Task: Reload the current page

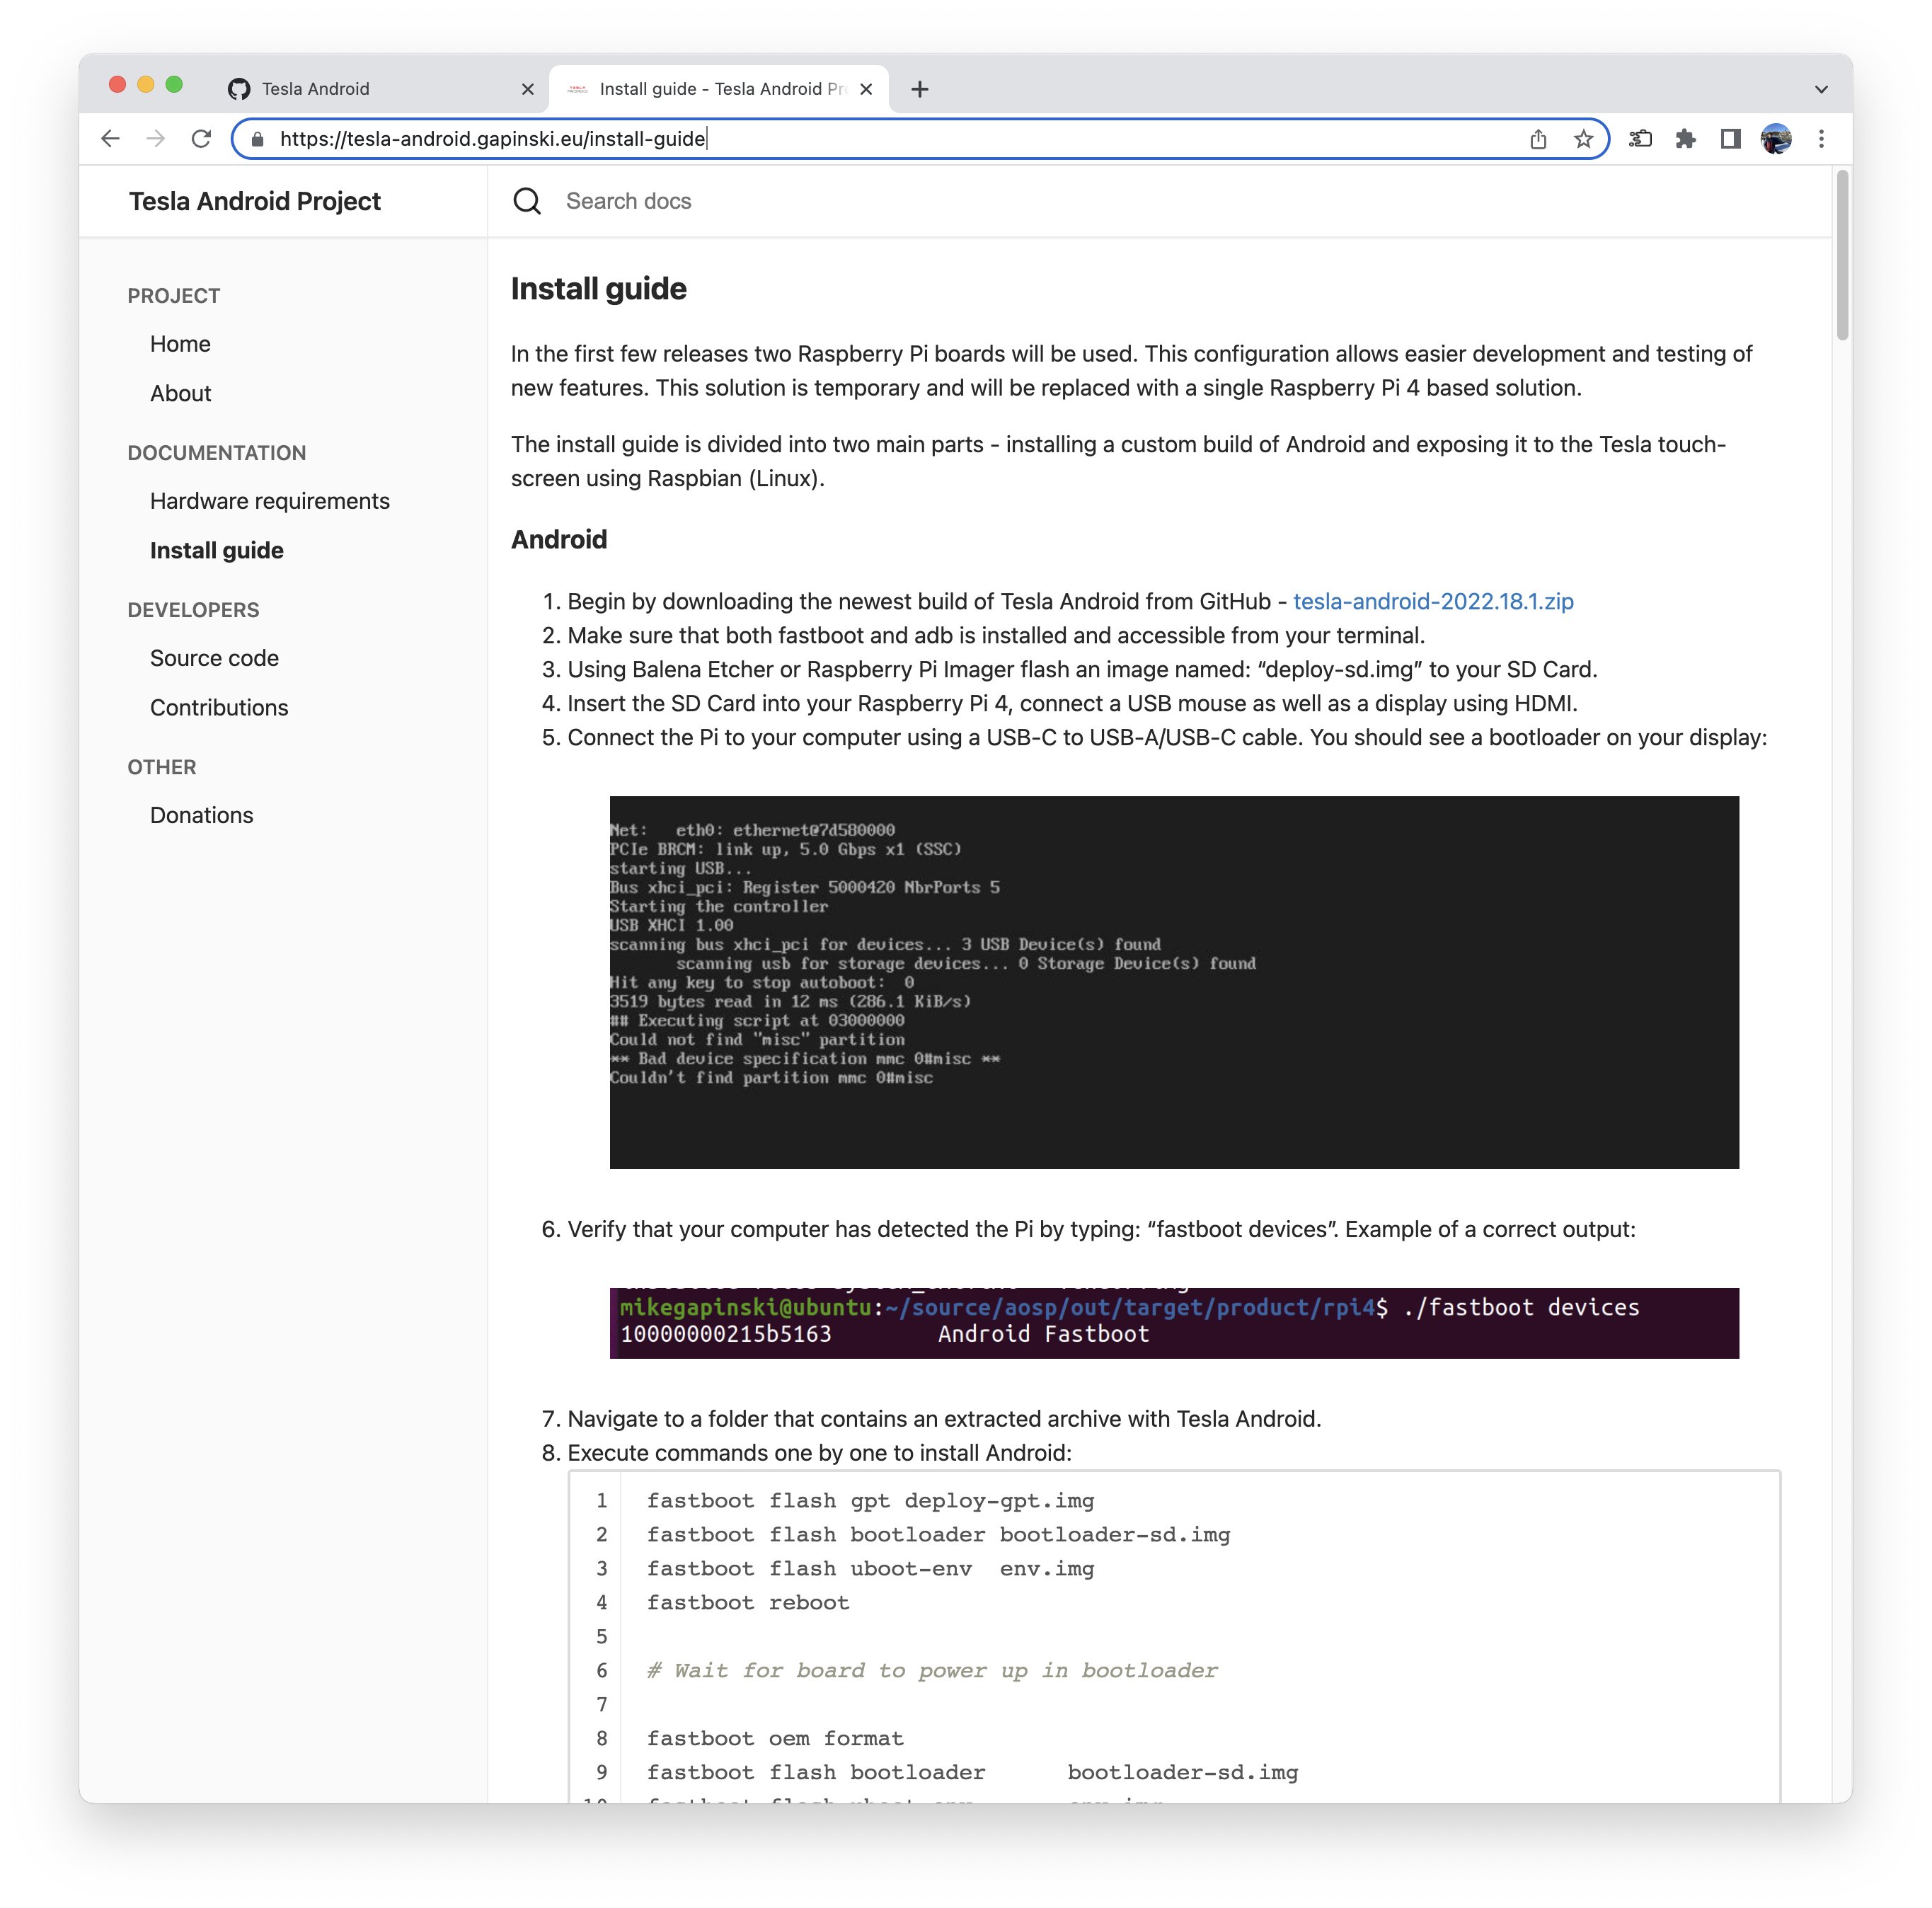Action: coord(201,139)
